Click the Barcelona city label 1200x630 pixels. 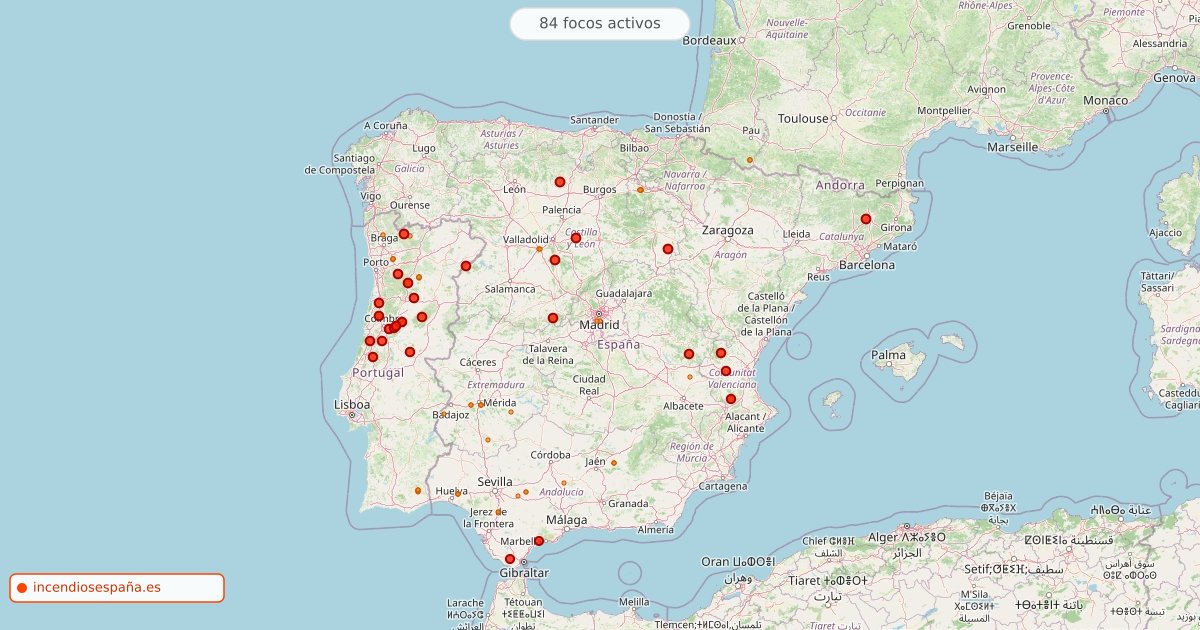pos(867,265)
